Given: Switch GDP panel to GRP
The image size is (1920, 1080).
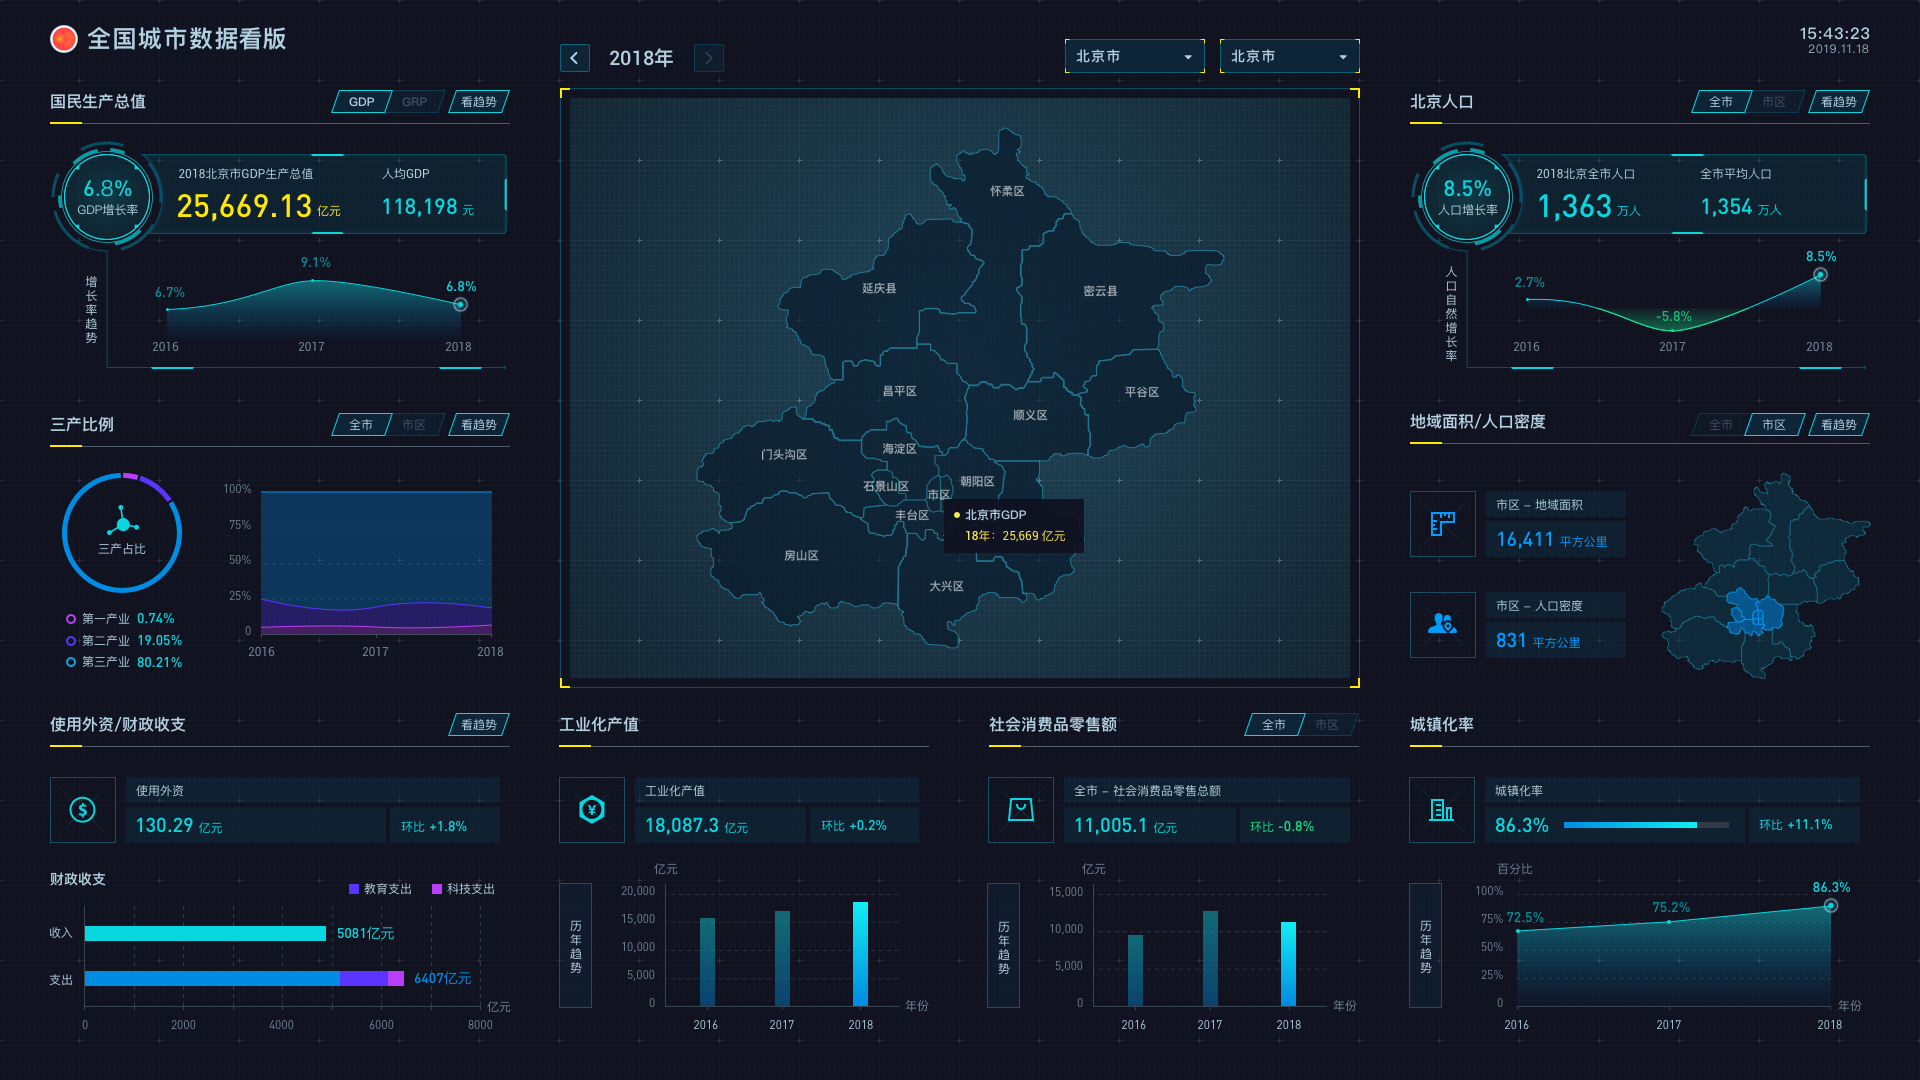Looking at the screenshot, I should point(414,102).
